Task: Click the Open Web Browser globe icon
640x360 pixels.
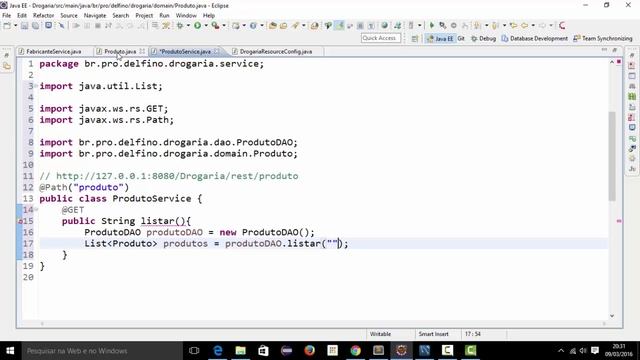Action: pyautogui.click(x=384, y=26)
